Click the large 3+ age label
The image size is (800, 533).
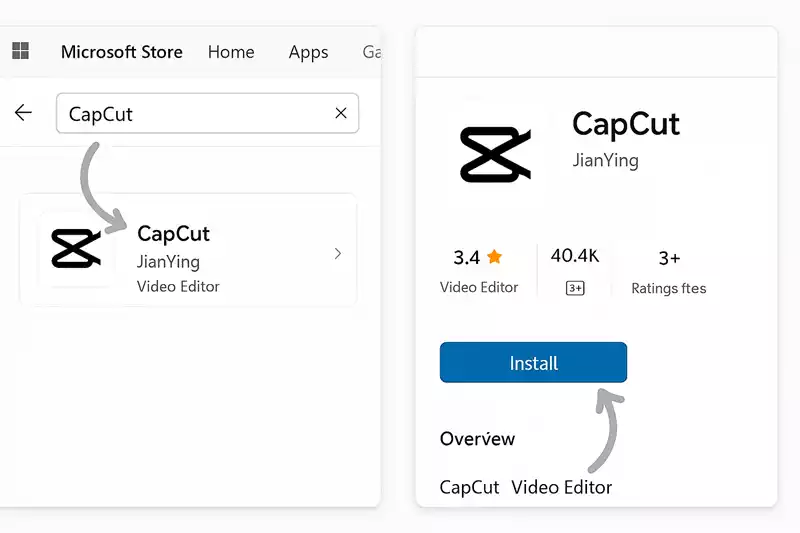pos(669,258)
